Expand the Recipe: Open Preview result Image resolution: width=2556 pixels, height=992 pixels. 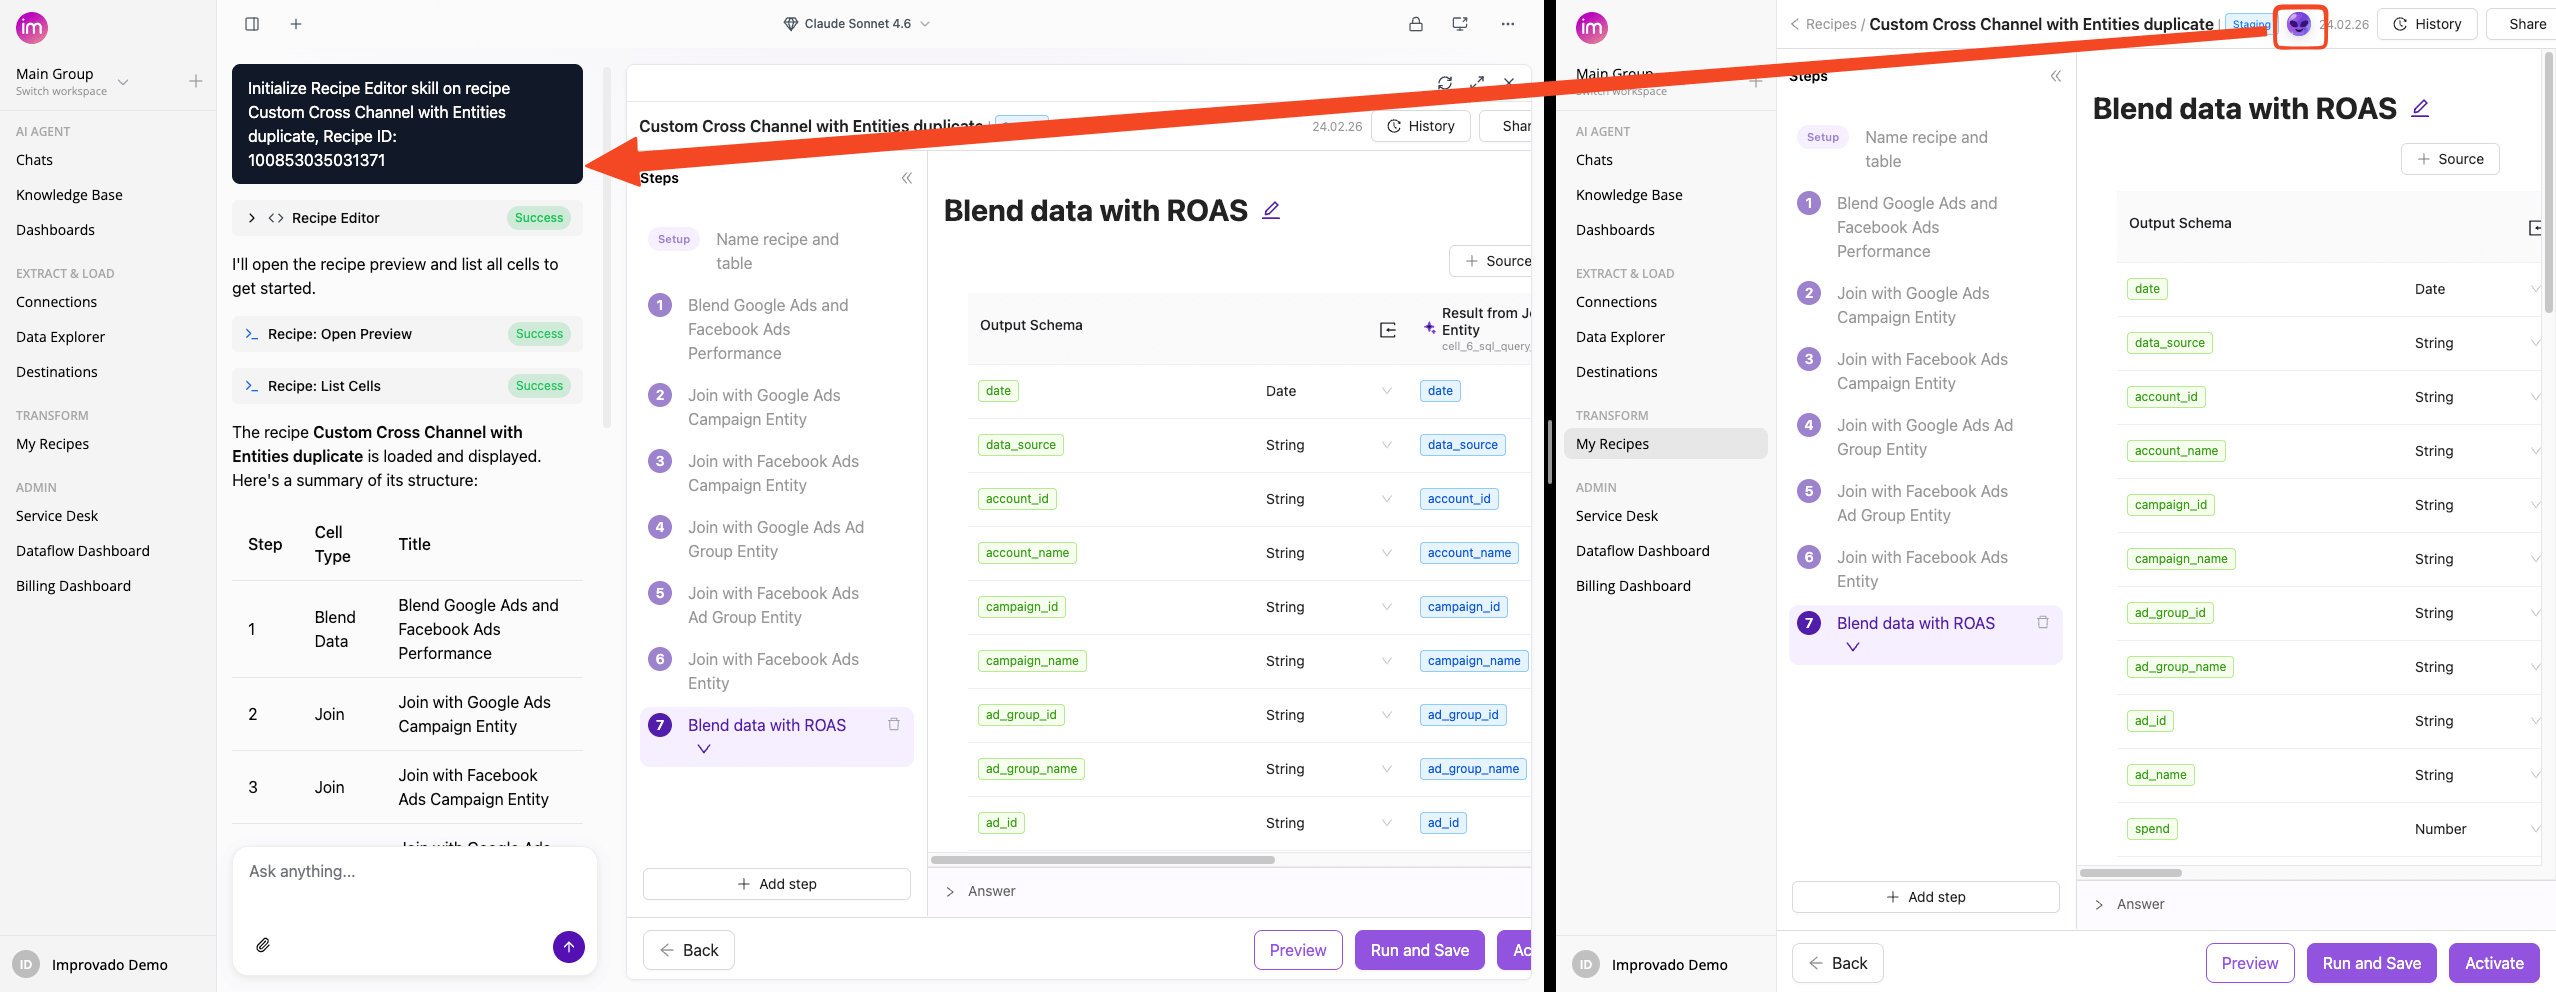pyautogui.click(x=252, y=334)
